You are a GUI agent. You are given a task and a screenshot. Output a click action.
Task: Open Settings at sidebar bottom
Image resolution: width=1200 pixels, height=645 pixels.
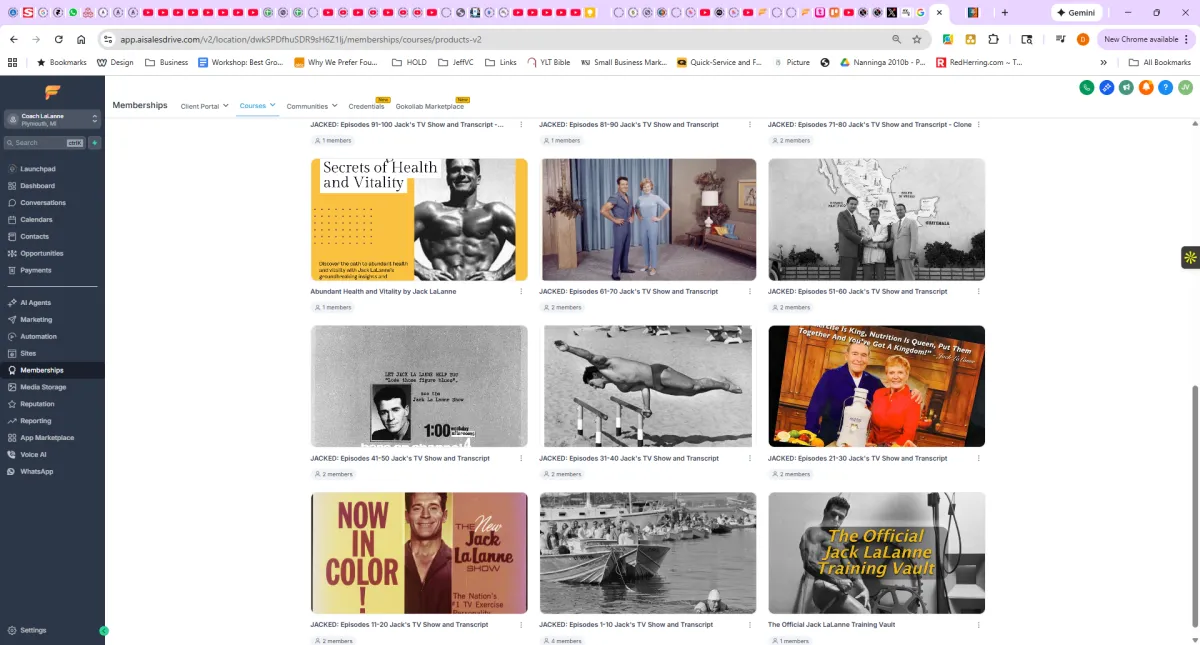point(33,630)
